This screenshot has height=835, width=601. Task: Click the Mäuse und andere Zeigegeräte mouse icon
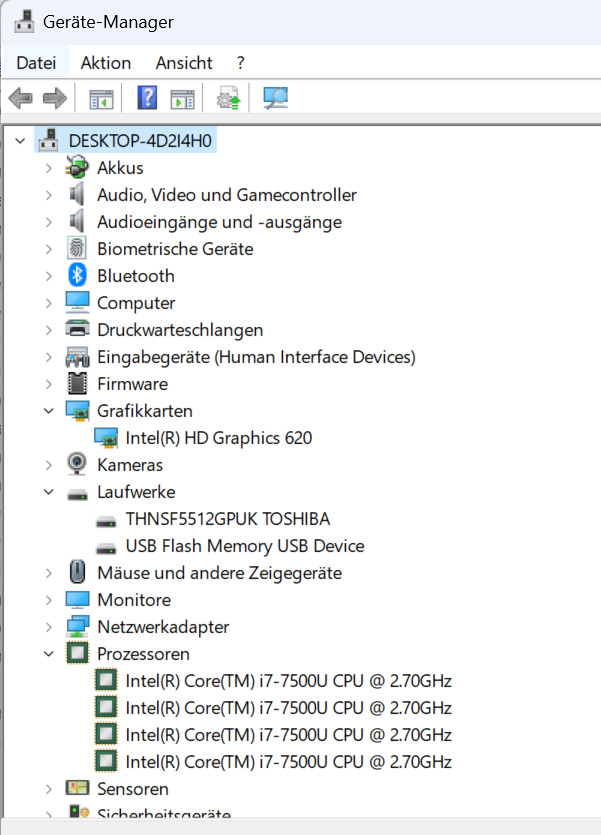[77, 572]
